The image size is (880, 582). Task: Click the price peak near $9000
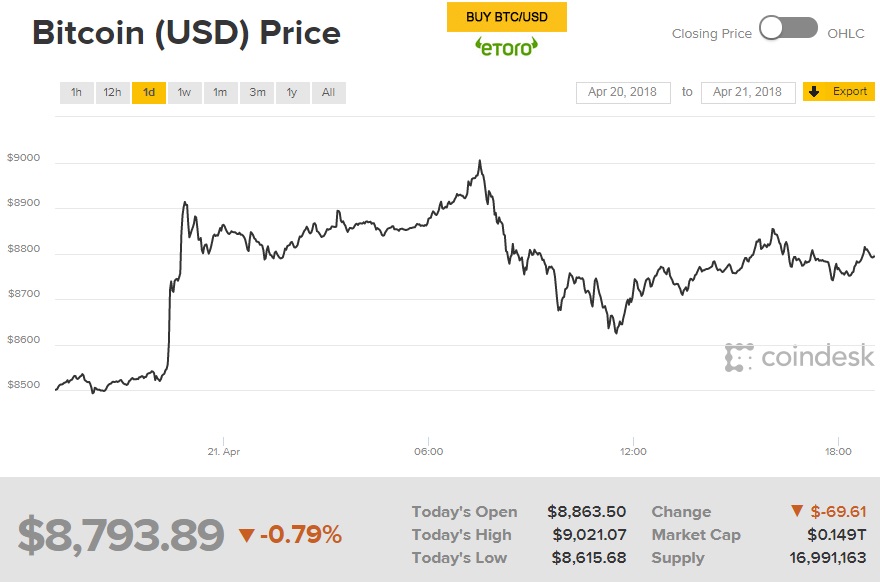[480, 161]
